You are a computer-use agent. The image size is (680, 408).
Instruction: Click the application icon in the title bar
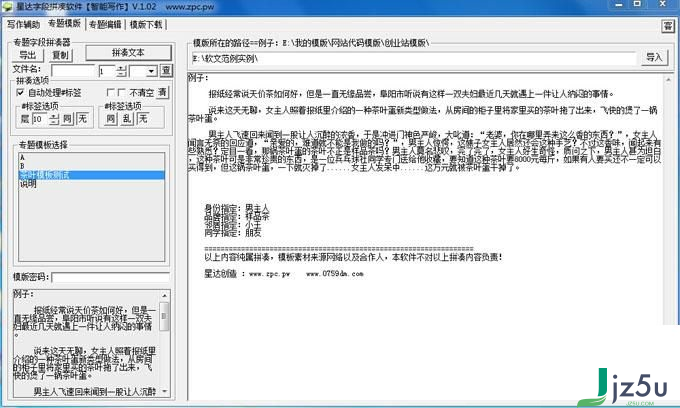point(7,7)
